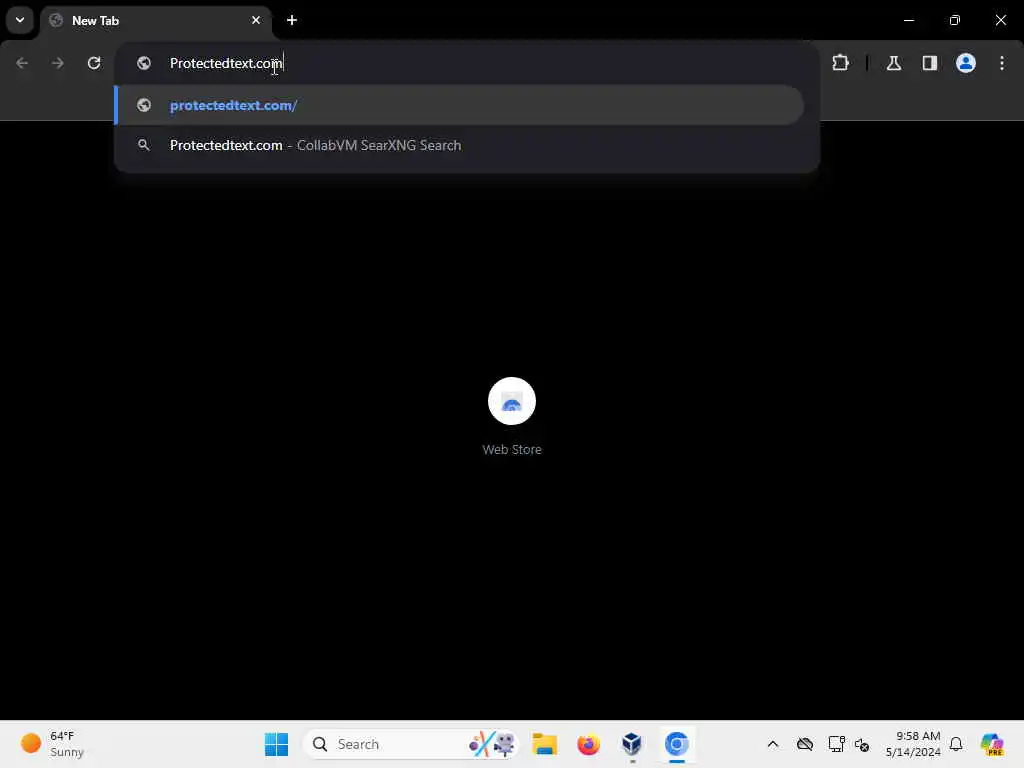Open VirtualBox from the taskbar

point(632,744)
